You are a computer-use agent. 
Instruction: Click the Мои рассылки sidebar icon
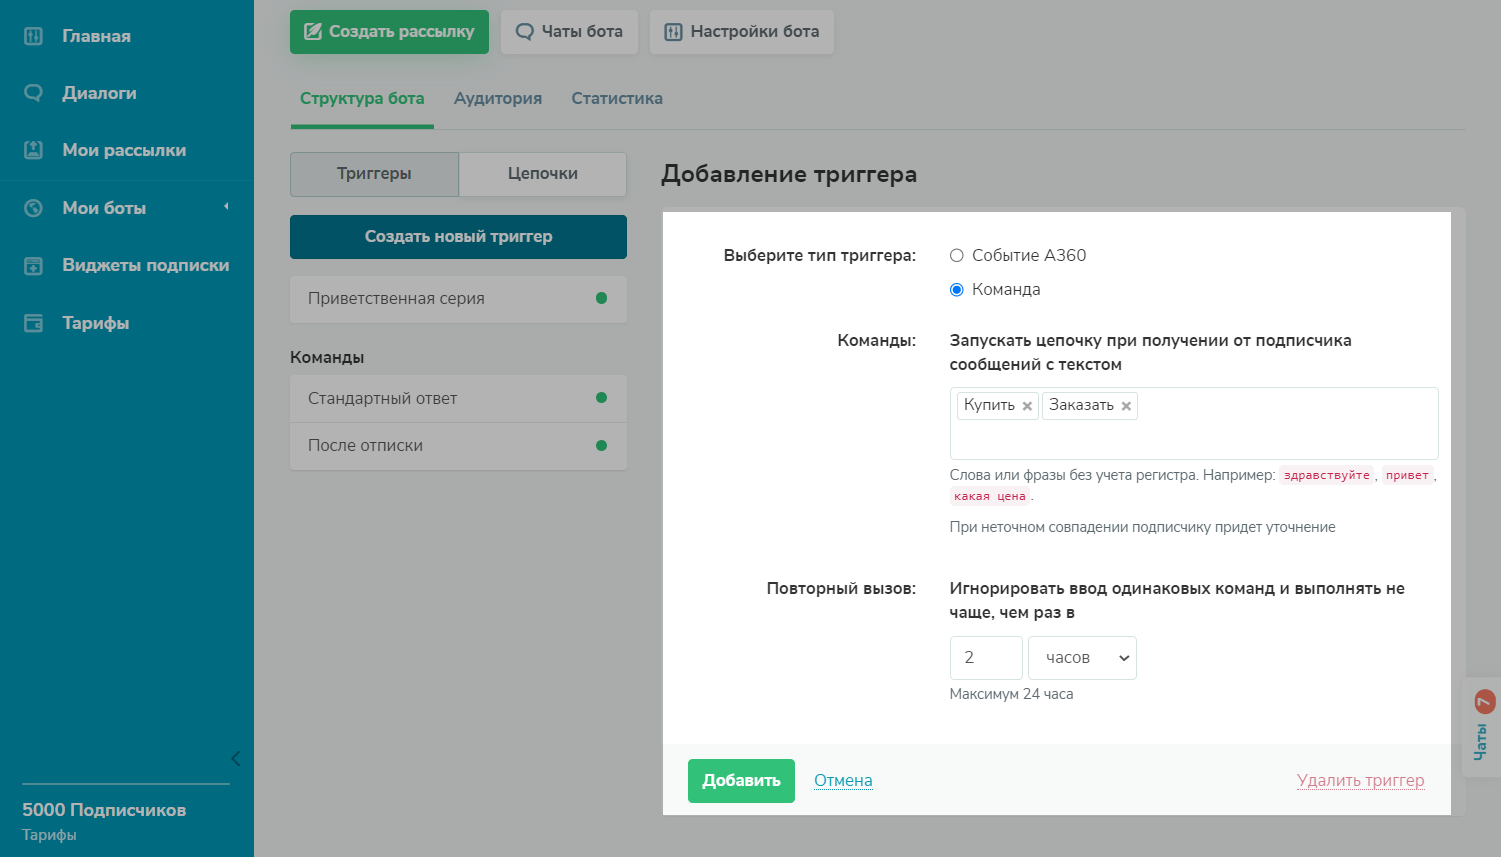click(33, 150)
